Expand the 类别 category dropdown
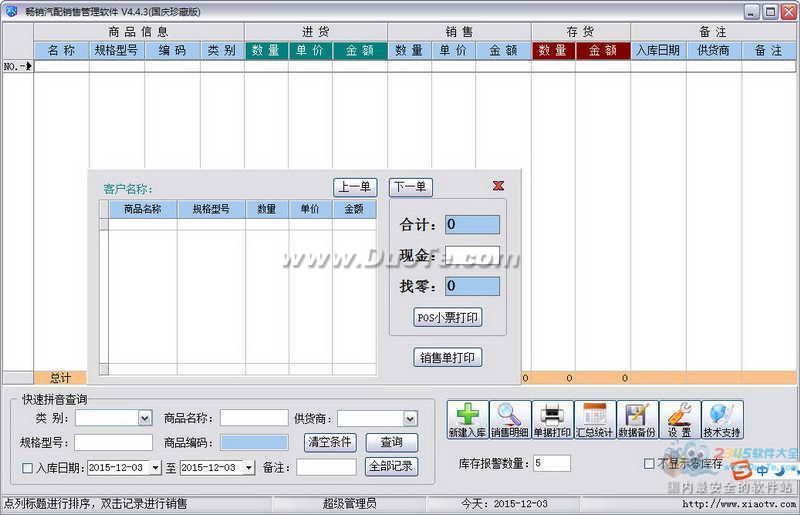The width and height of the screenshot is (800, 515). coord(145,418)
